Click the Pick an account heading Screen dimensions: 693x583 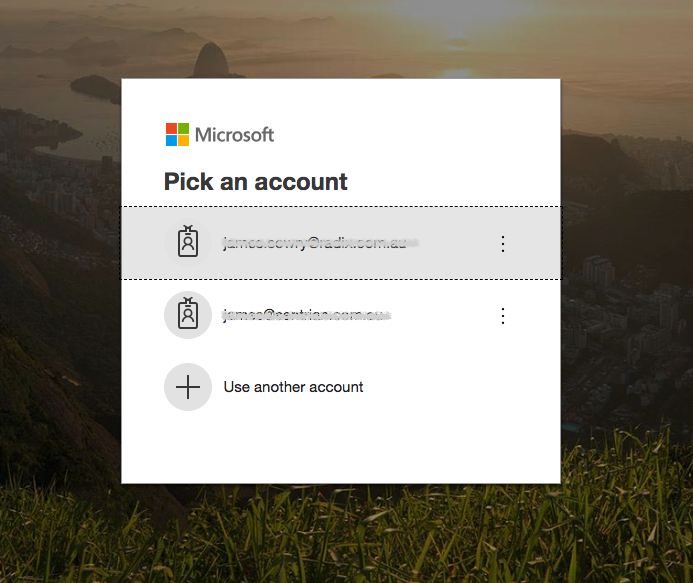pyautogui.click(x=255, y=182)
